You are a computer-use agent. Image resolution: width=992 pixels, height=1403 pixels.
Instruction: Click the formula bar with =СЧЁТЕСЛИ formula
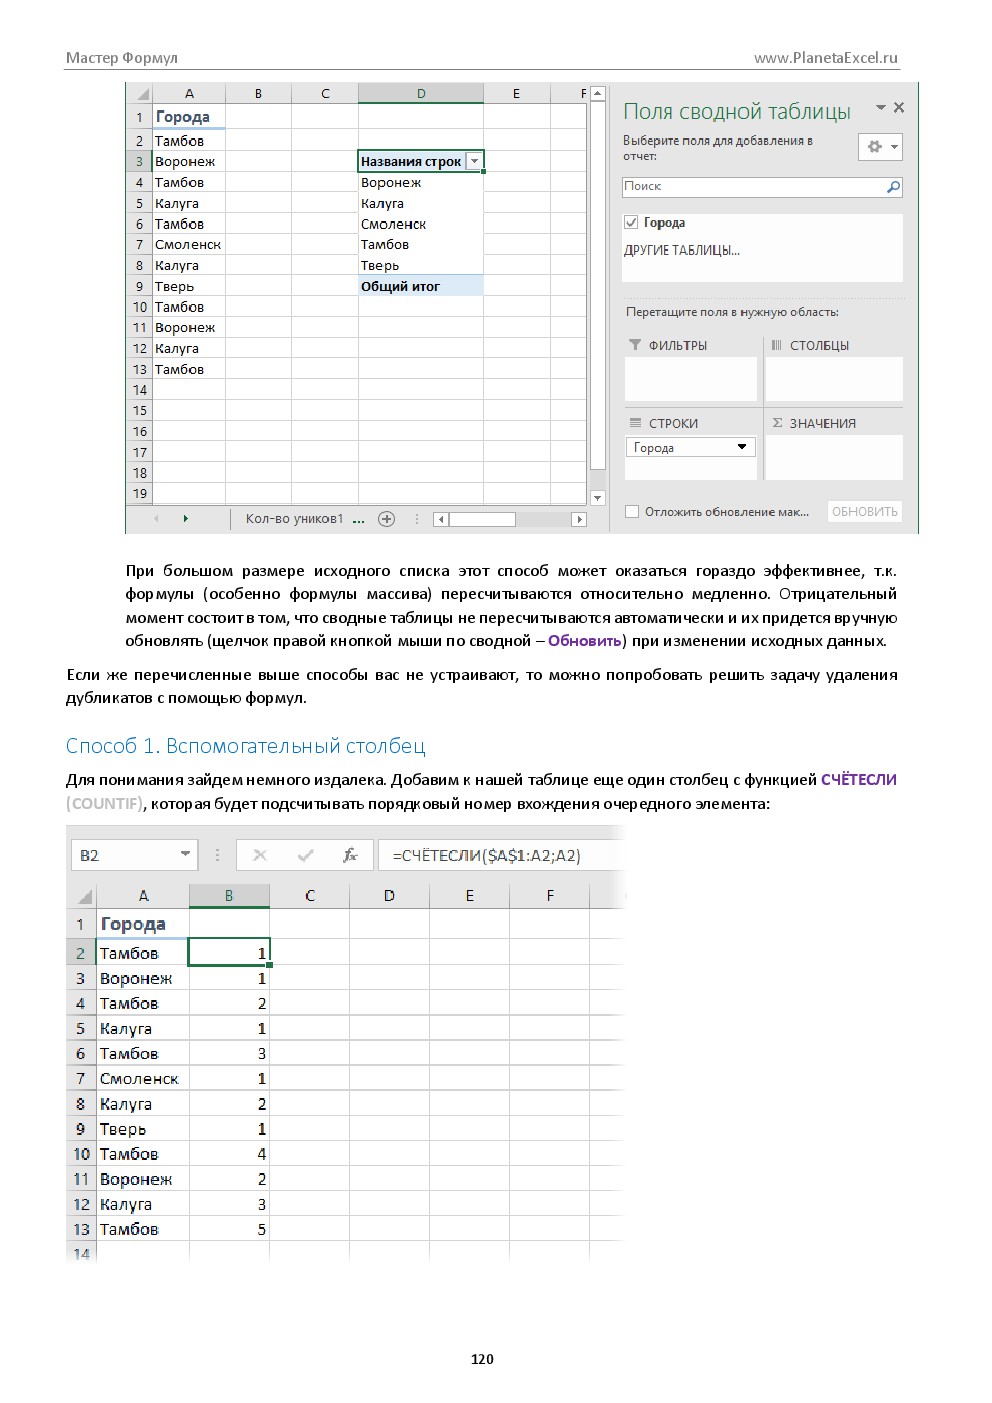click(x=502, y=855)
